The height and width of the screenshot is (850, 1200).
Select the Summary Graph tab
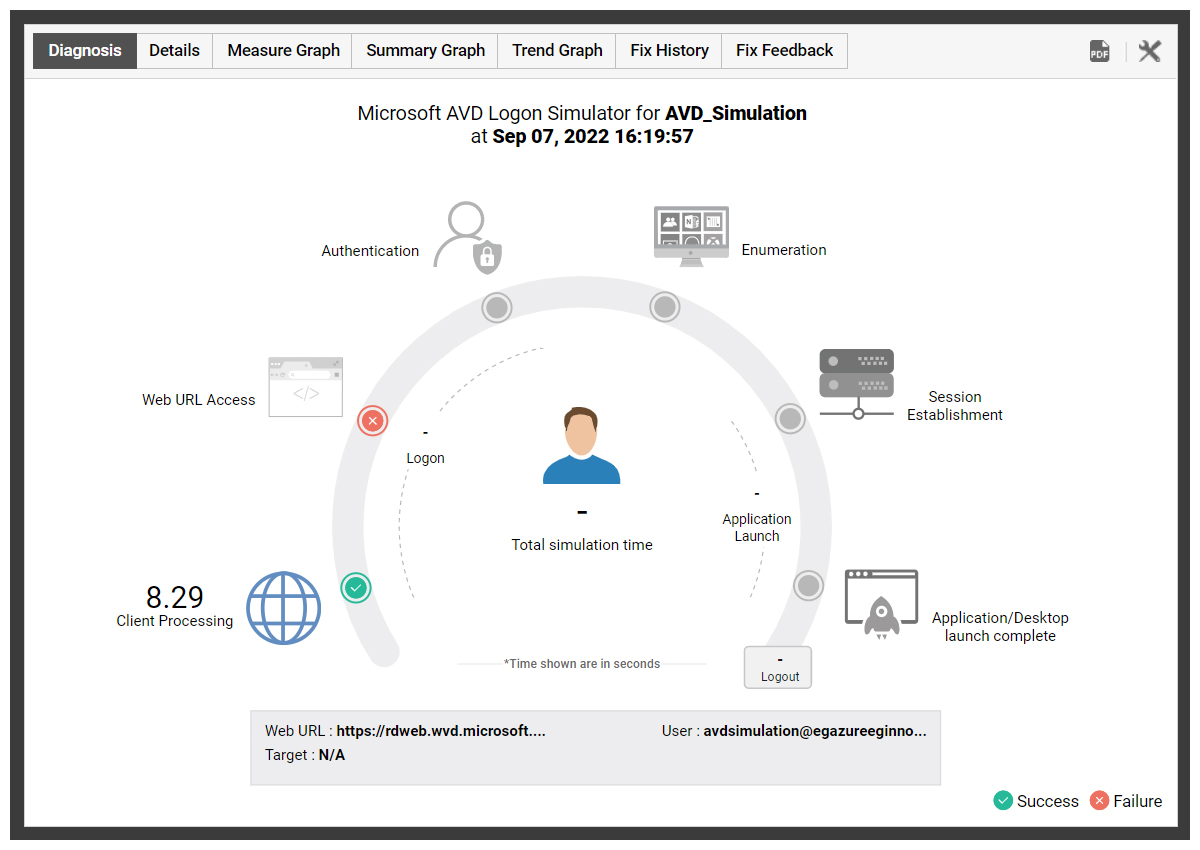coord(425,51)
